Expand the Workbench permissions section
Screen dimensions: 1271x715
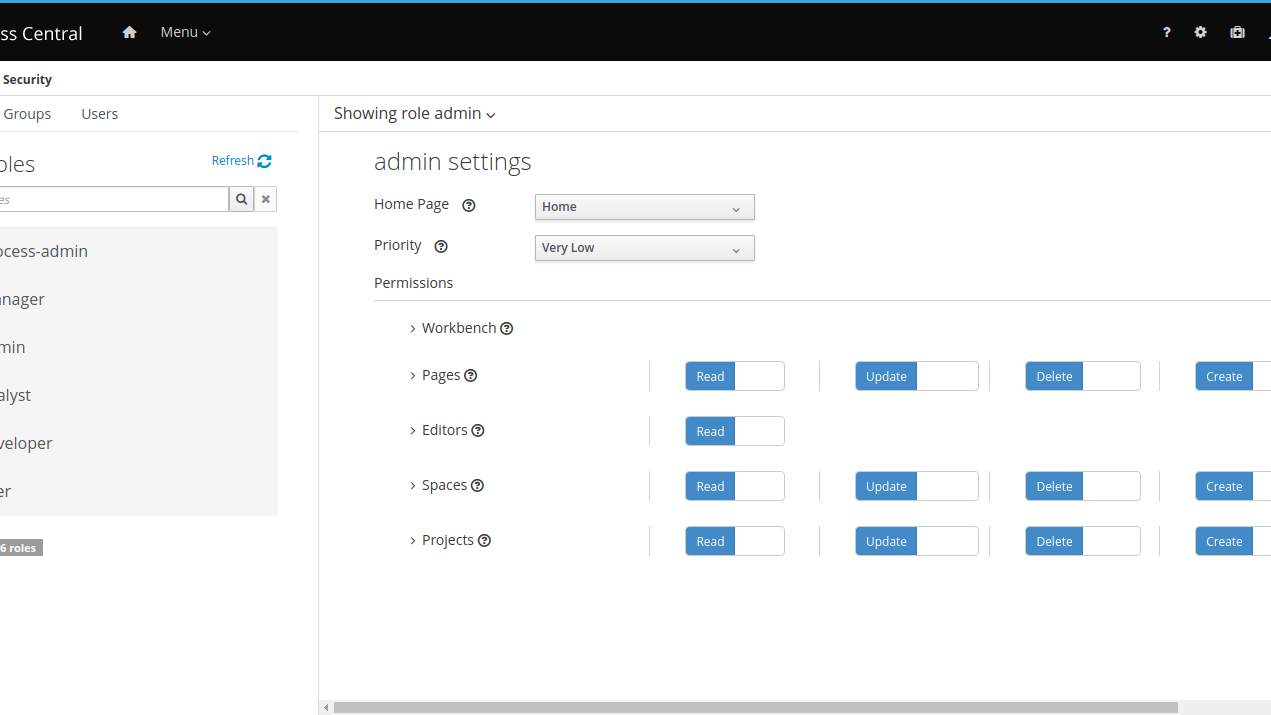click(x=413, y=328)
